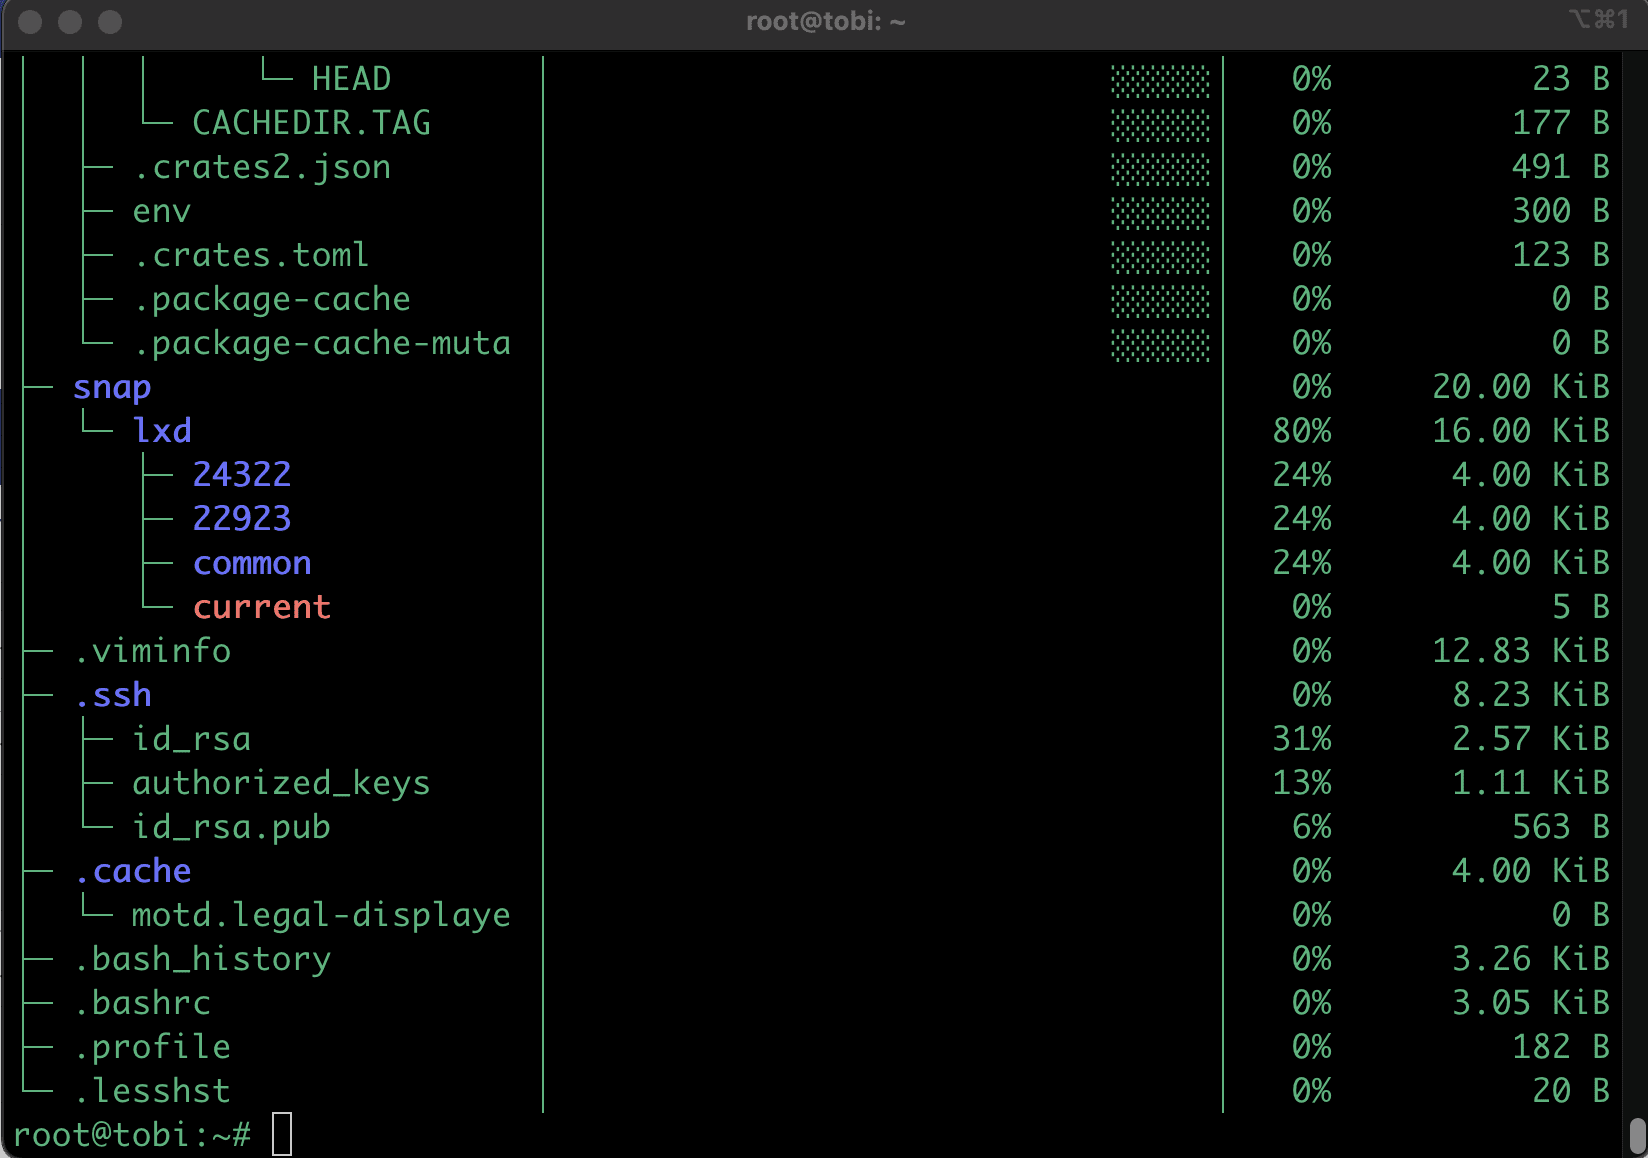Select the .ssh directory name
The width and height of the screenshot is (1648, 1158).
coord(113,695)
